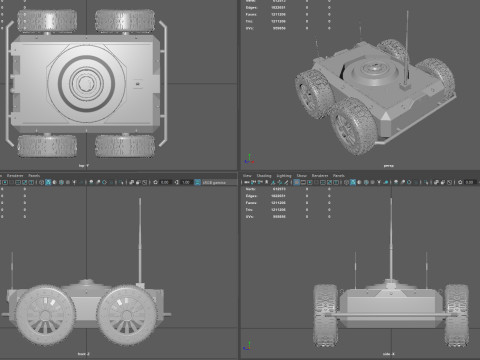Screen dimensions: 480x360
Task: Toggle X-ray mode in side panel toolbar
Action: (x=436, y=182)
